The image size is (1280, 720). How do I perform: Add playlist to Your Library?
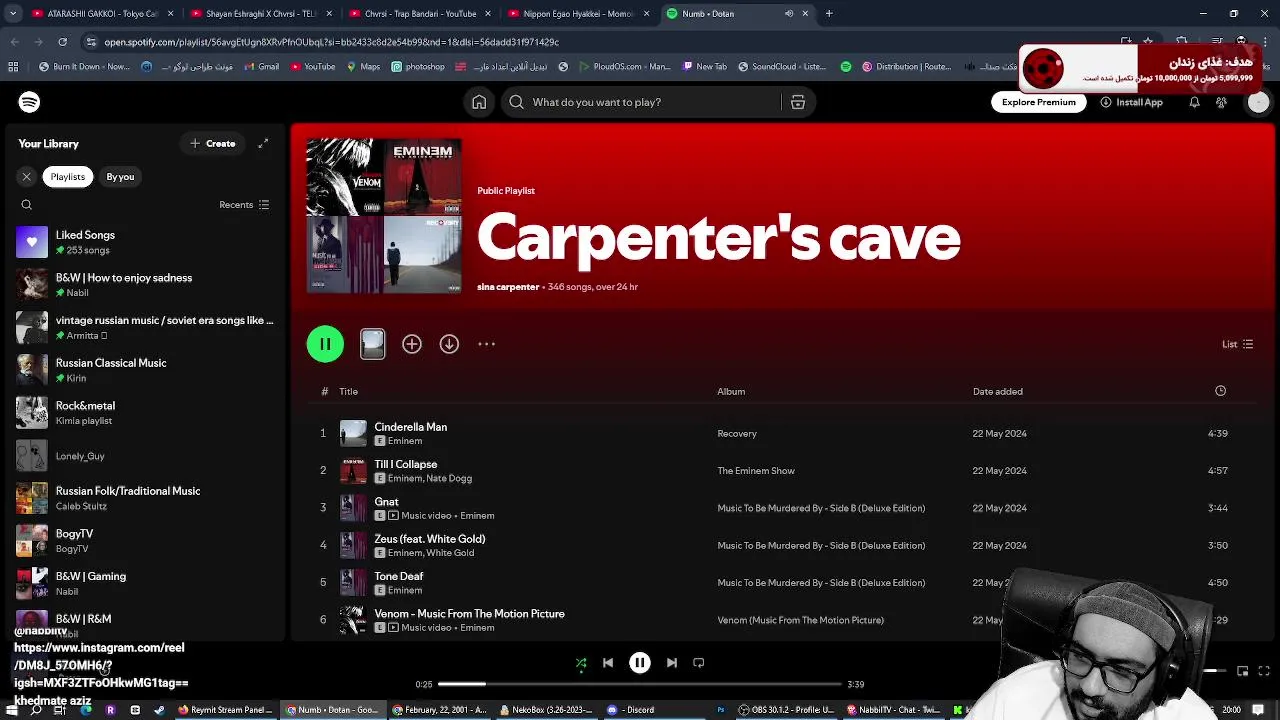pyautogui.click(x=412, y=344)
